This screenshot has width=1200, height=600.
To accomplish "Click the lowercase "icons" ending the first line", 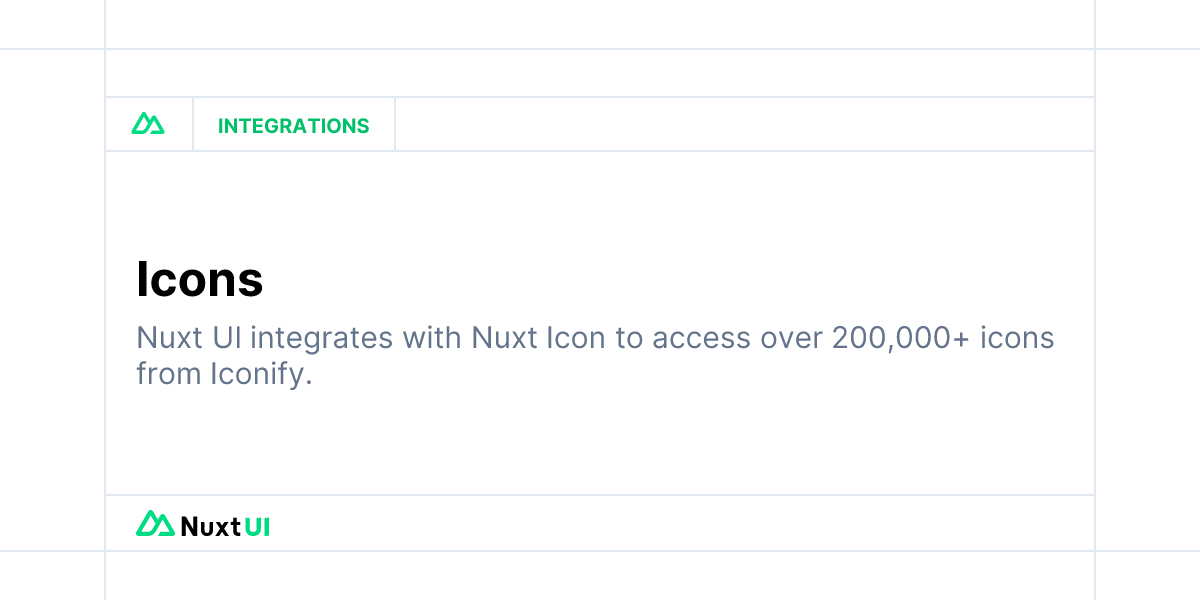I will point(1017,338).
